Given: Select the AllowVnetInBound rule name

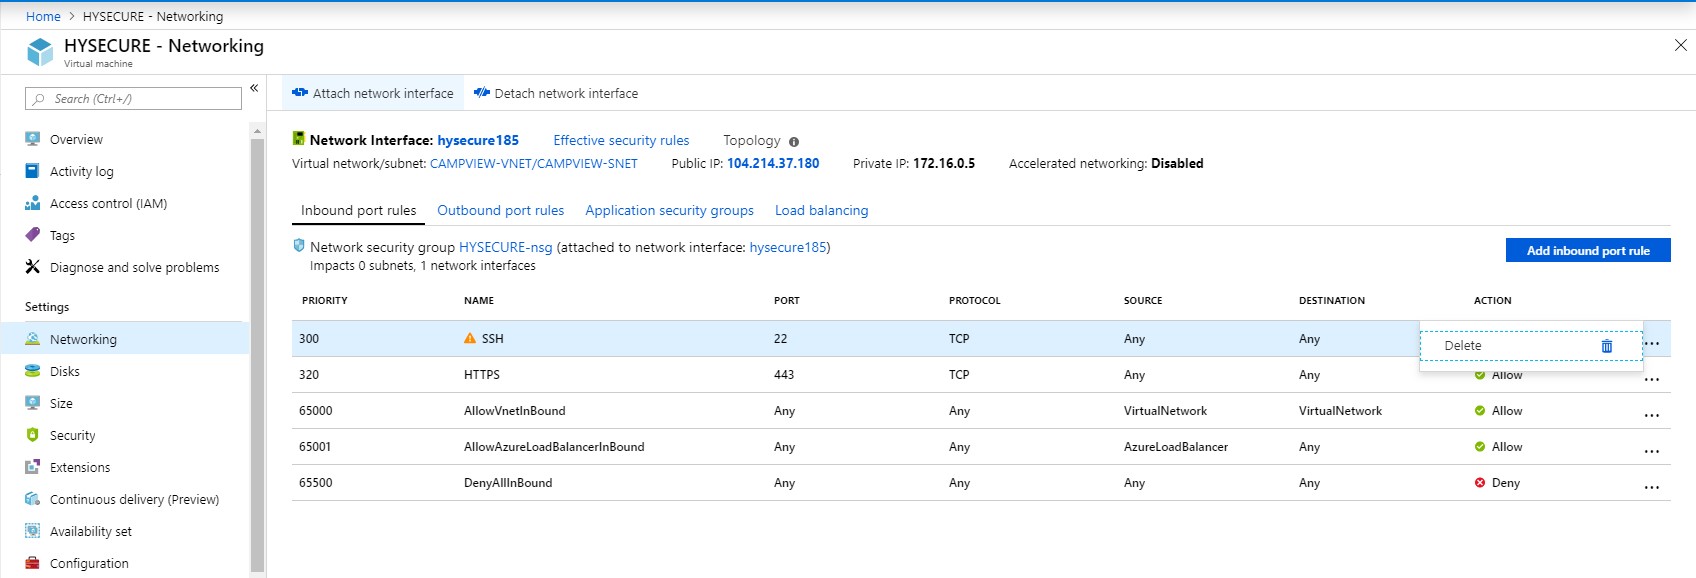Looking at the screenshot, I should point(515,411).
